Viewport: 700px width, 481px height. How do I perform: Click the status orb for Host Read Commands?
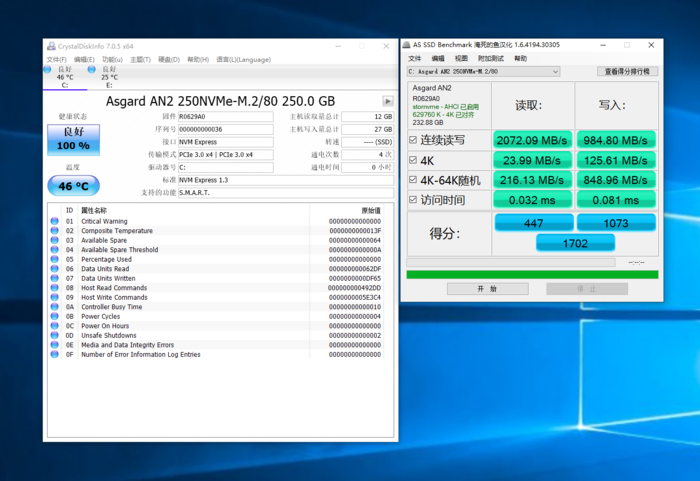pyautogui.click(x=54, y=288)
